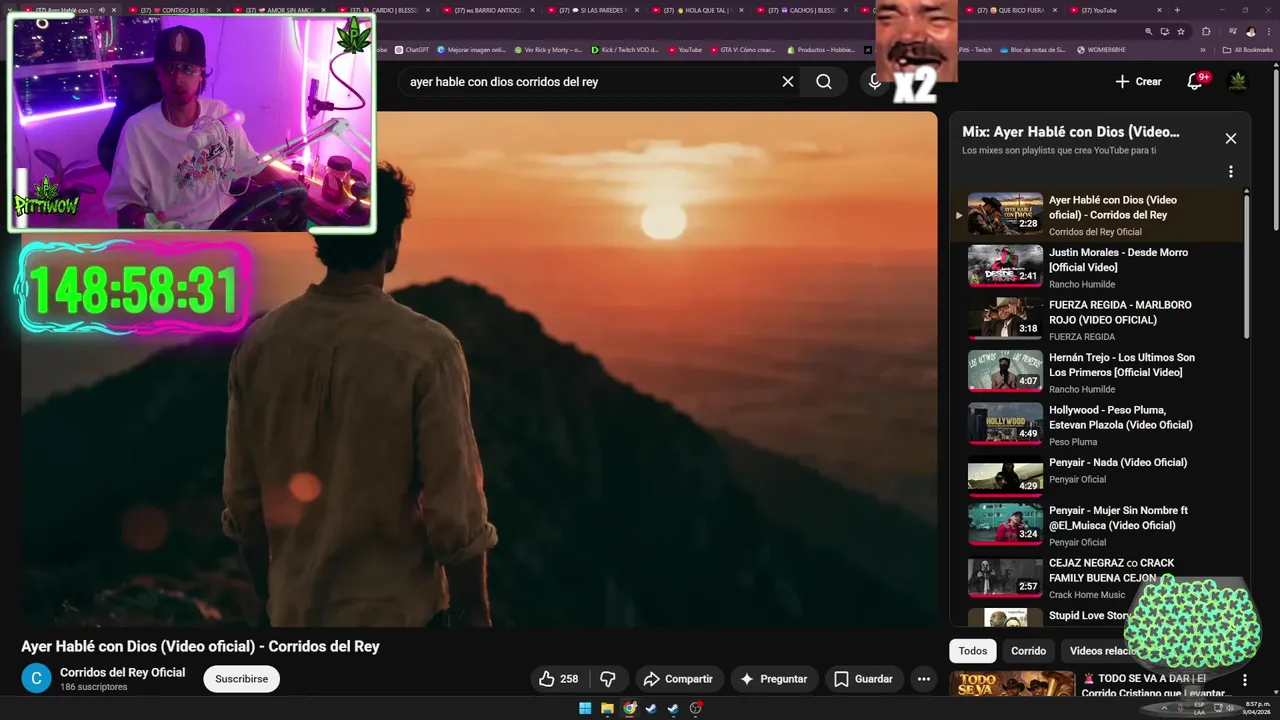Image resolution: width=1280 pixels, height=720 pixels.
Task: Focus the YouTube search input field
Action: tap(590, 82)
